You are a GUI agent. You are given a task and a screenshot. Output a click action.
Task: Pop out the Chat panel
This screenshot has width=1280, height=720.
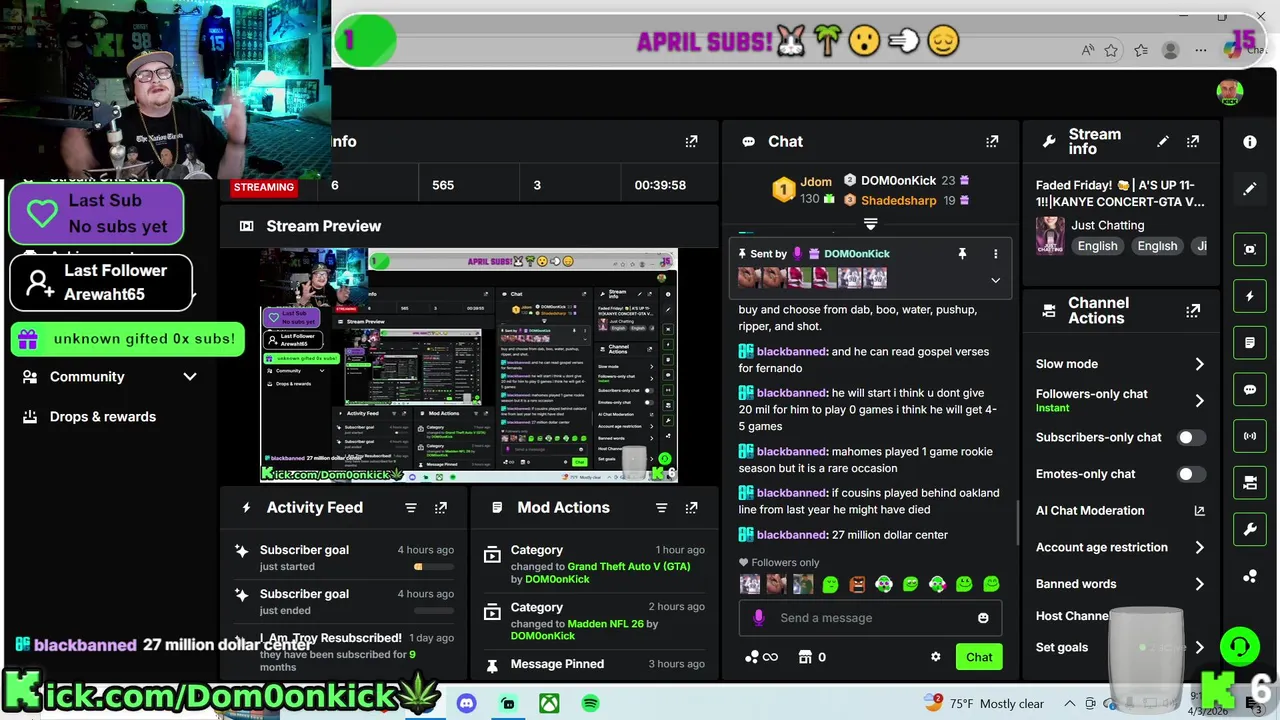tap(992, 142)
